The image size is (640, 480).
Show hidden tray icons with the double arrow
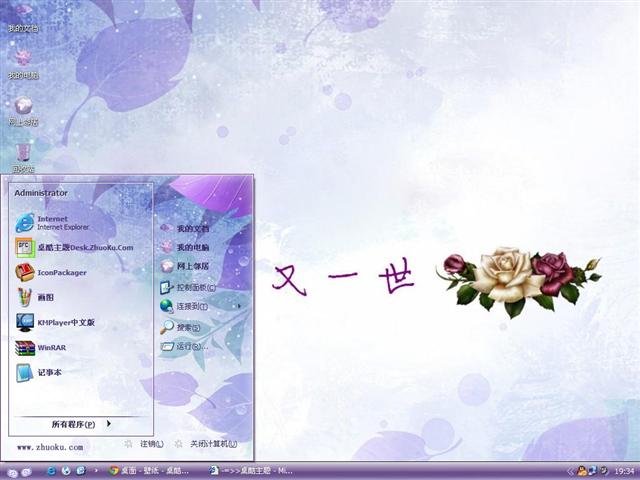tap(570, 471)
